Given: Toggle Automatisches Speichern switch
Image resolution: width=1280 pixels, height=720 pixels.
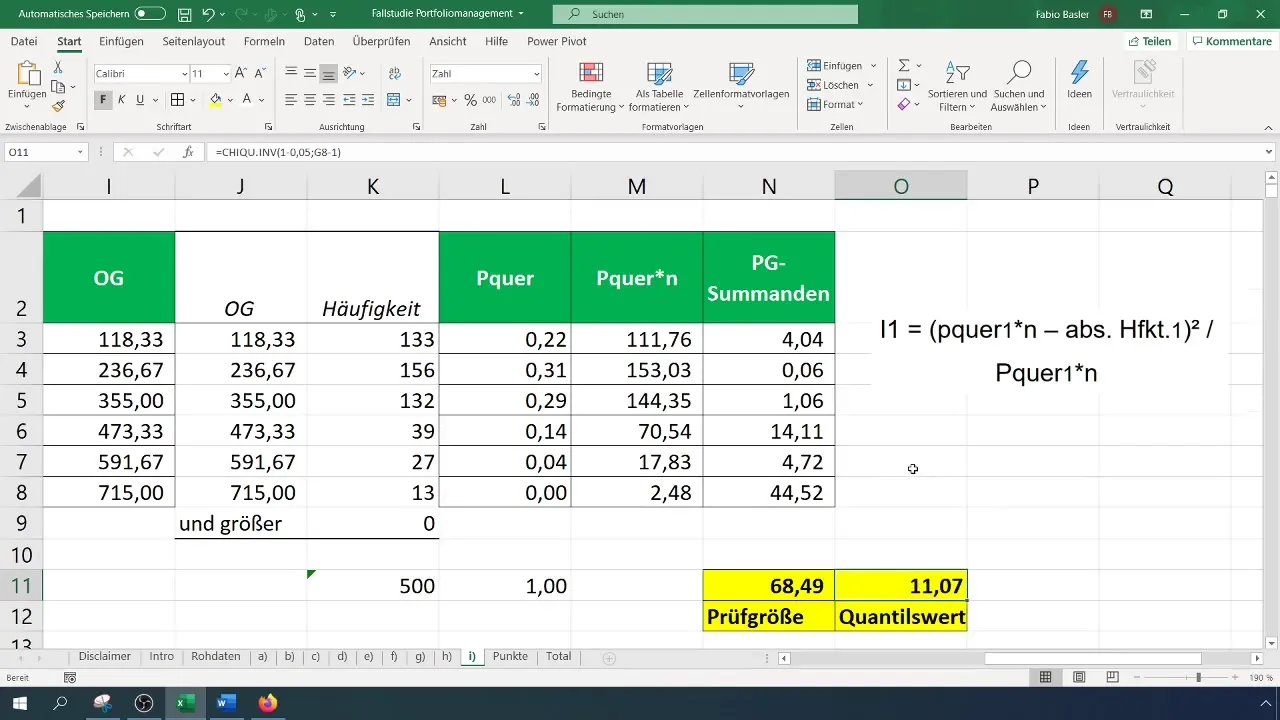Looking at the screenshot, I should click(150, 14).
